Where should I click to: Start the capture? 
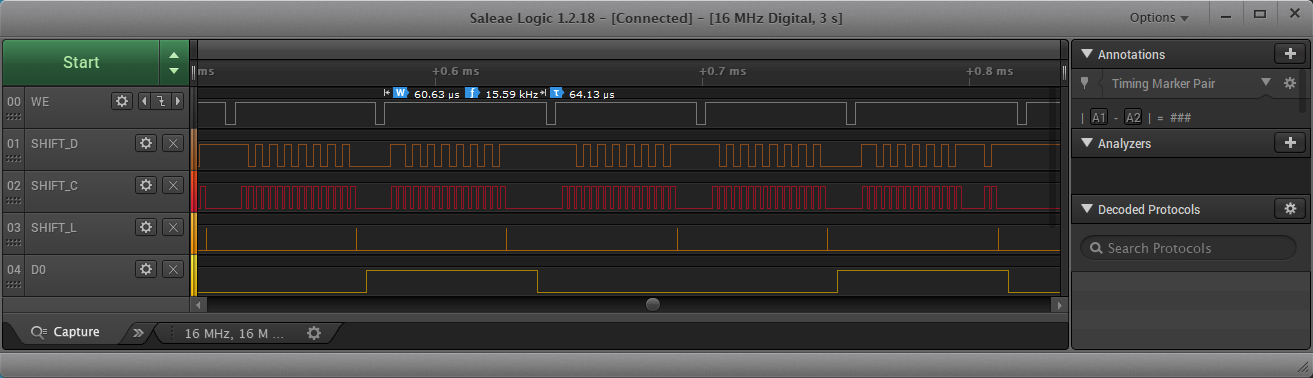81,62
